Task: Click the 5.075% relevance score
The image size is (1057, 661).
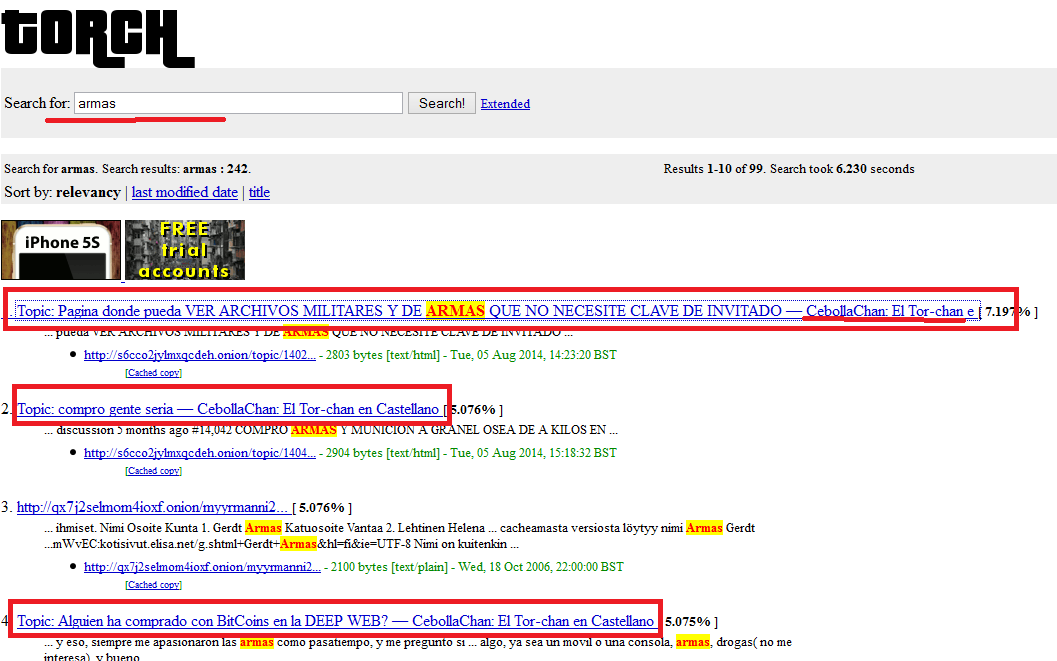Action: click(688, 621)
